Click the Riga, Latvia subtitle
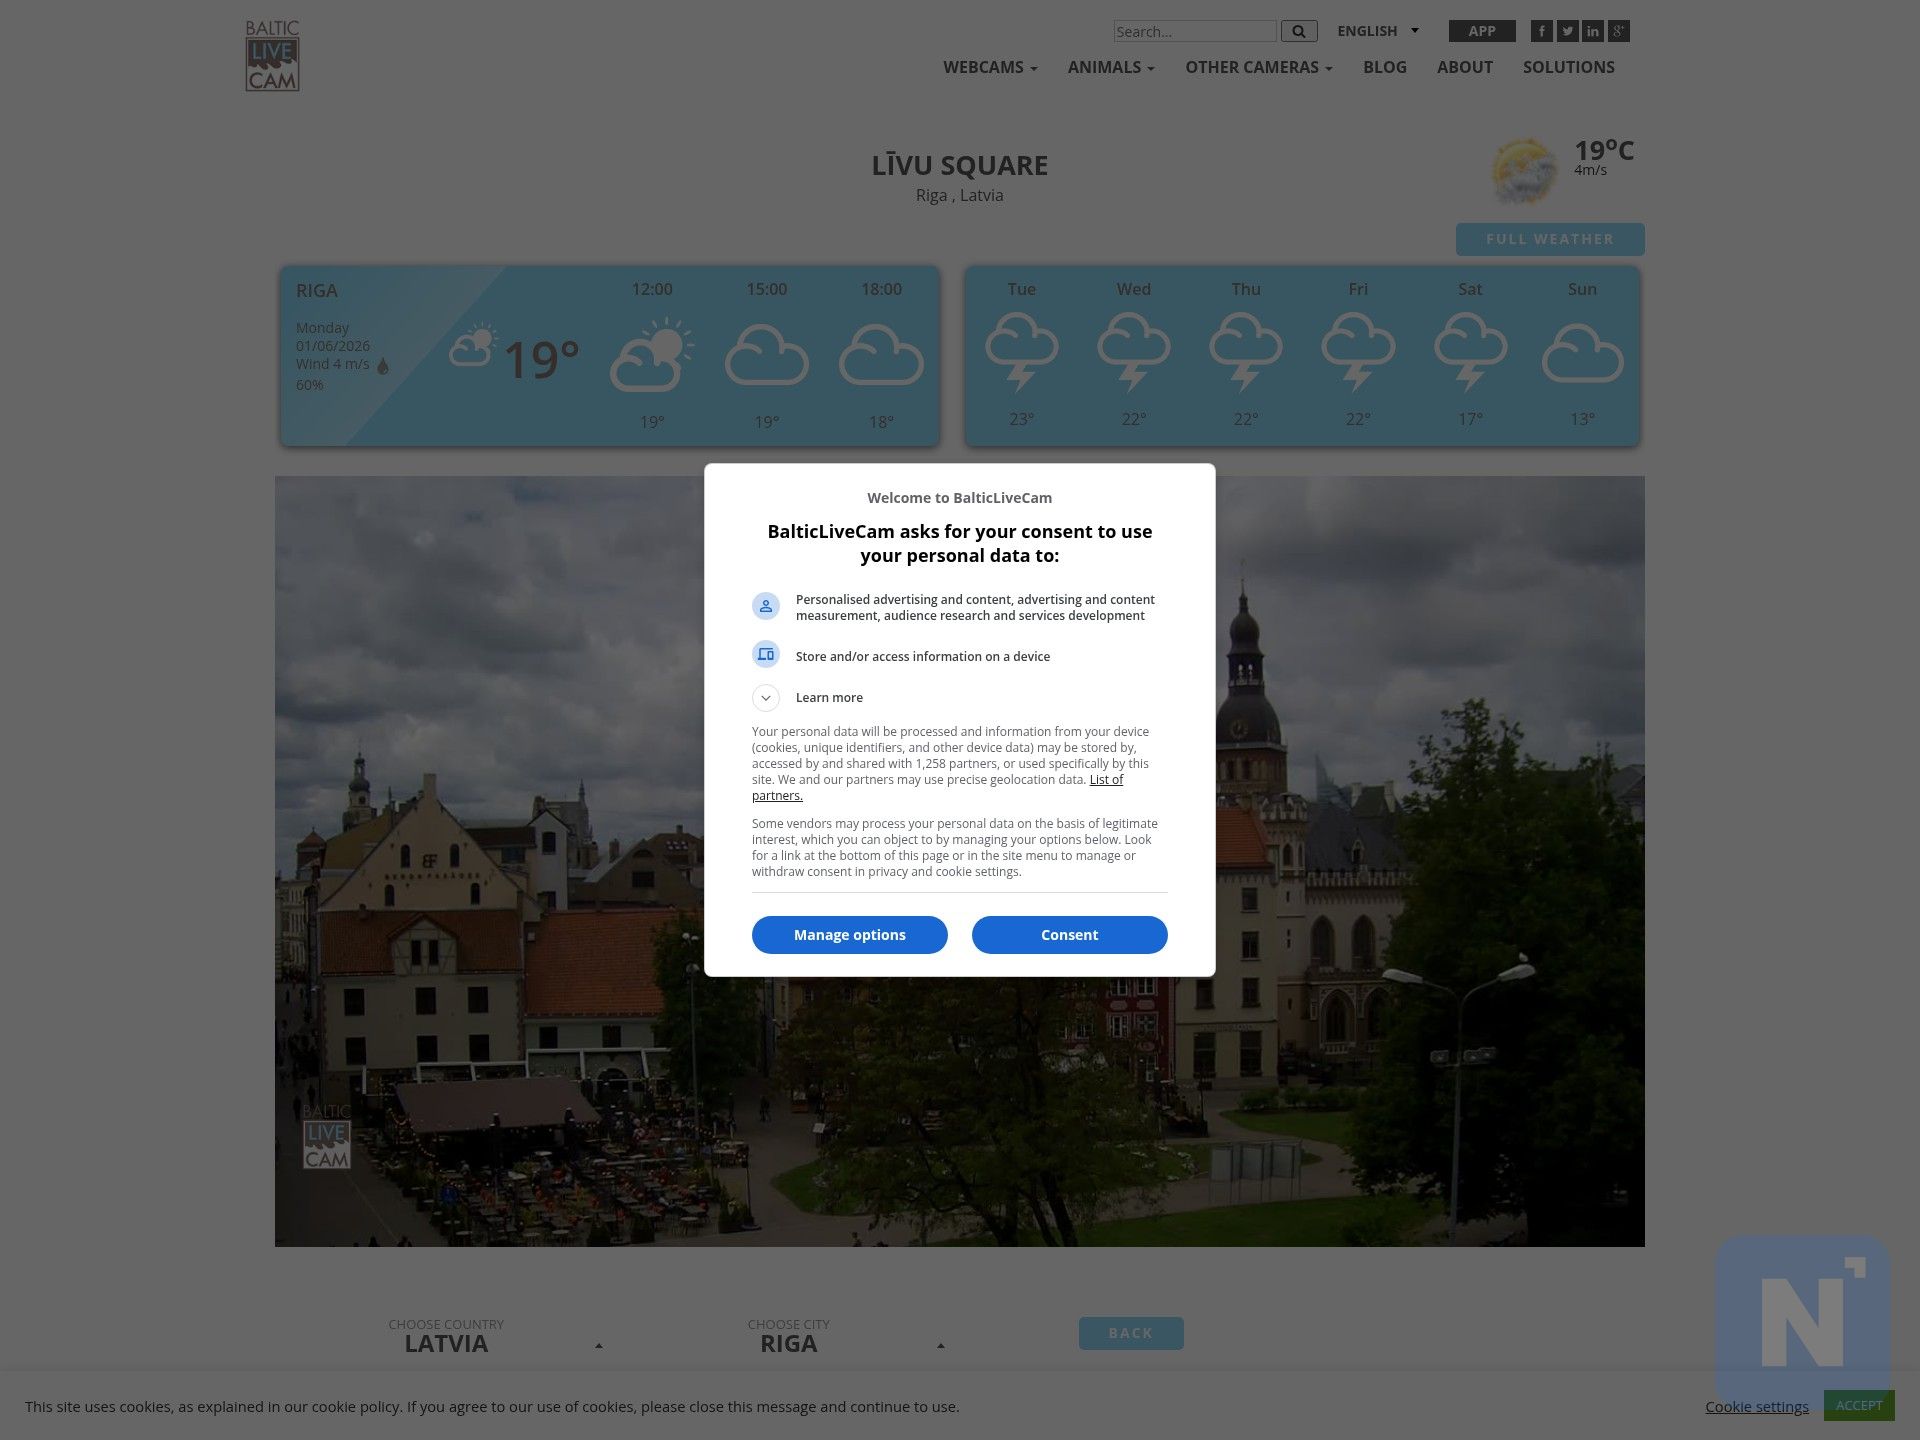 tap(960, 195)
